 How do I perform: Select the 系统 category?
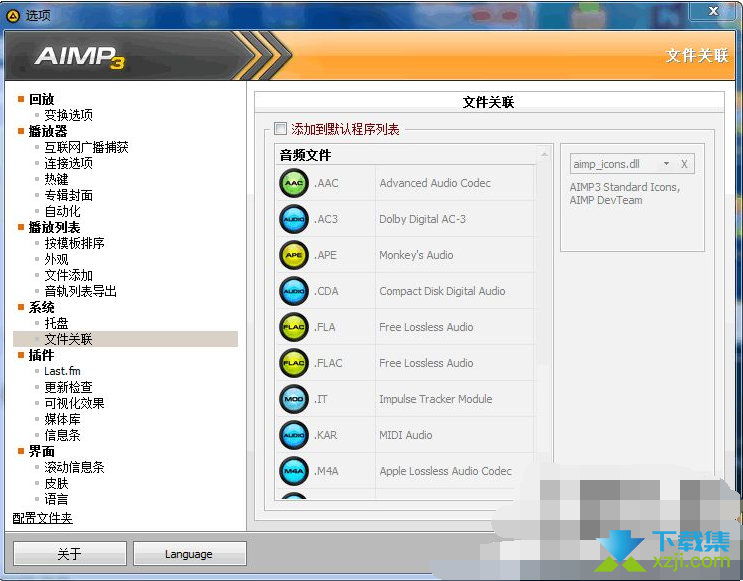pyautogui.click(x=42, y=307)
